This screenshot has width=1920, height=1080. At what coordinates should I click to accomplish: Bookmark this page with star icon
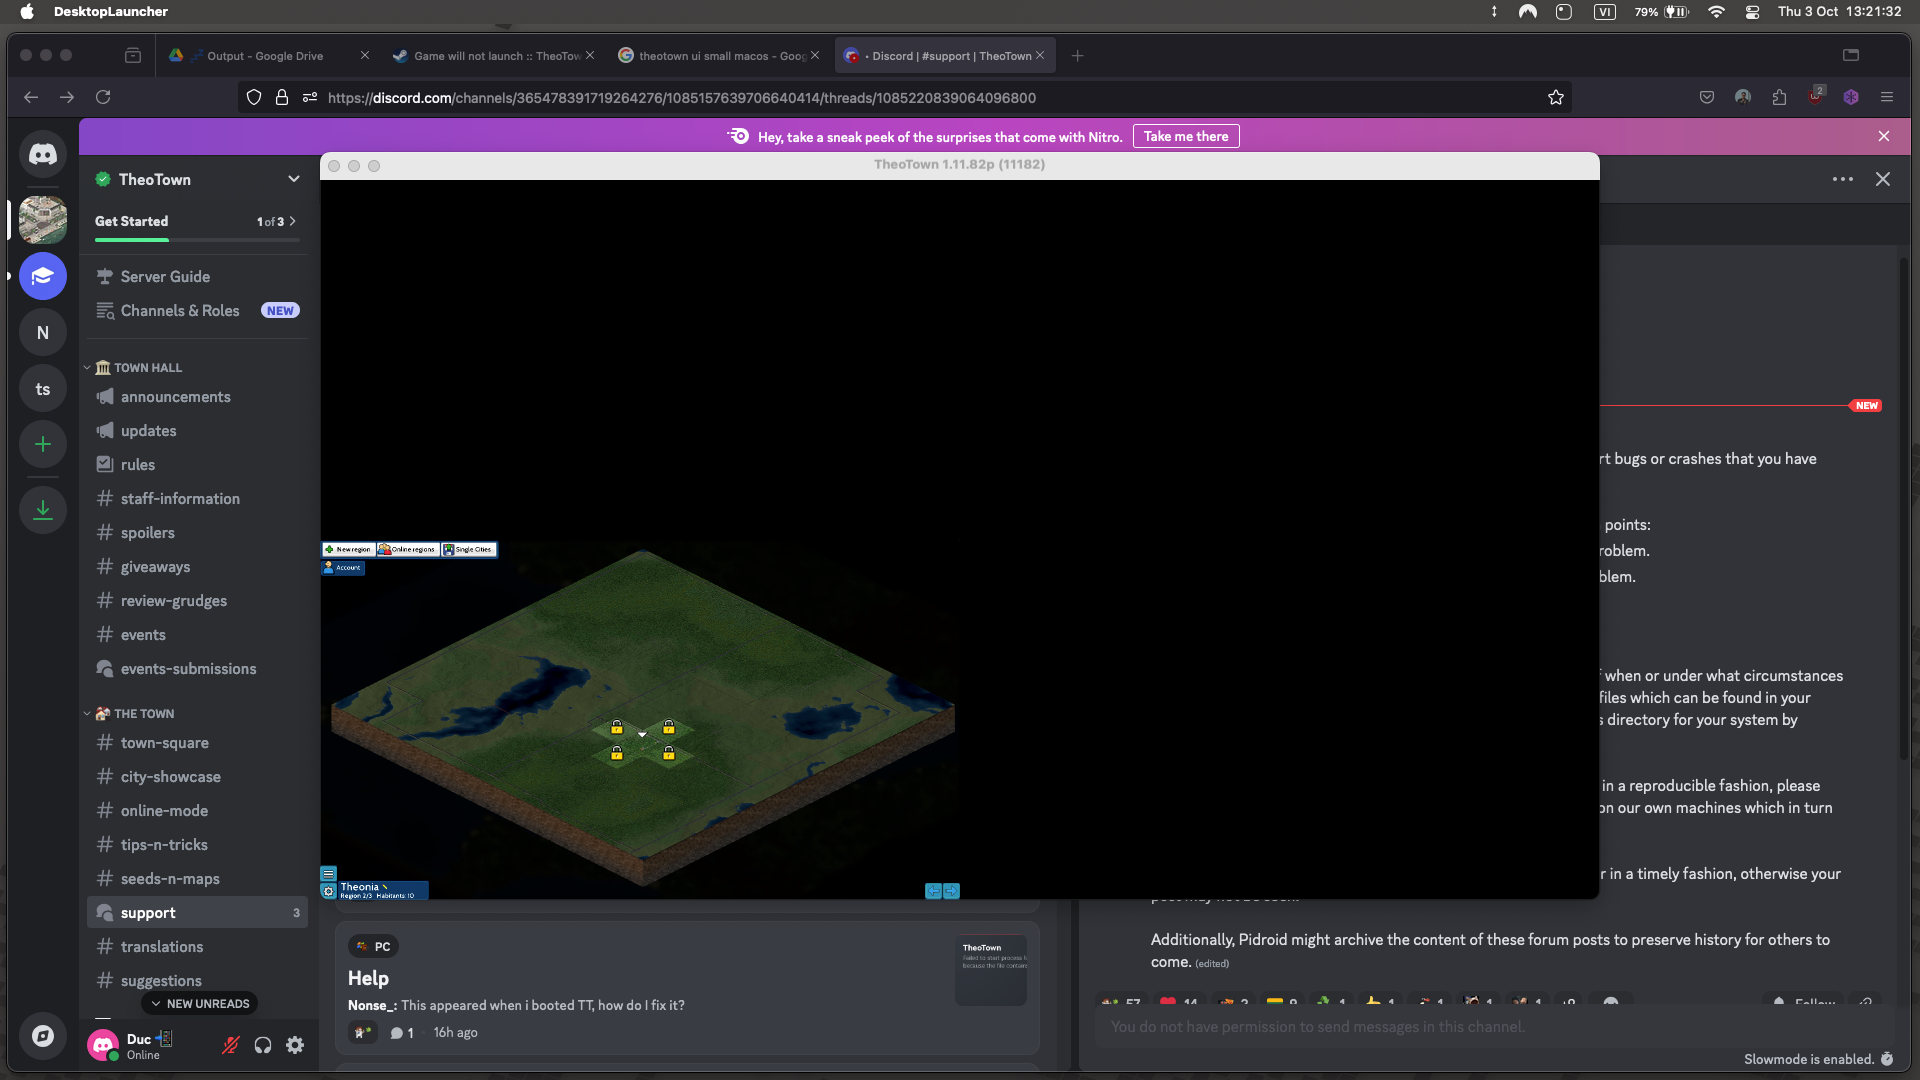pyautogui.click(x=1556, y=97)
